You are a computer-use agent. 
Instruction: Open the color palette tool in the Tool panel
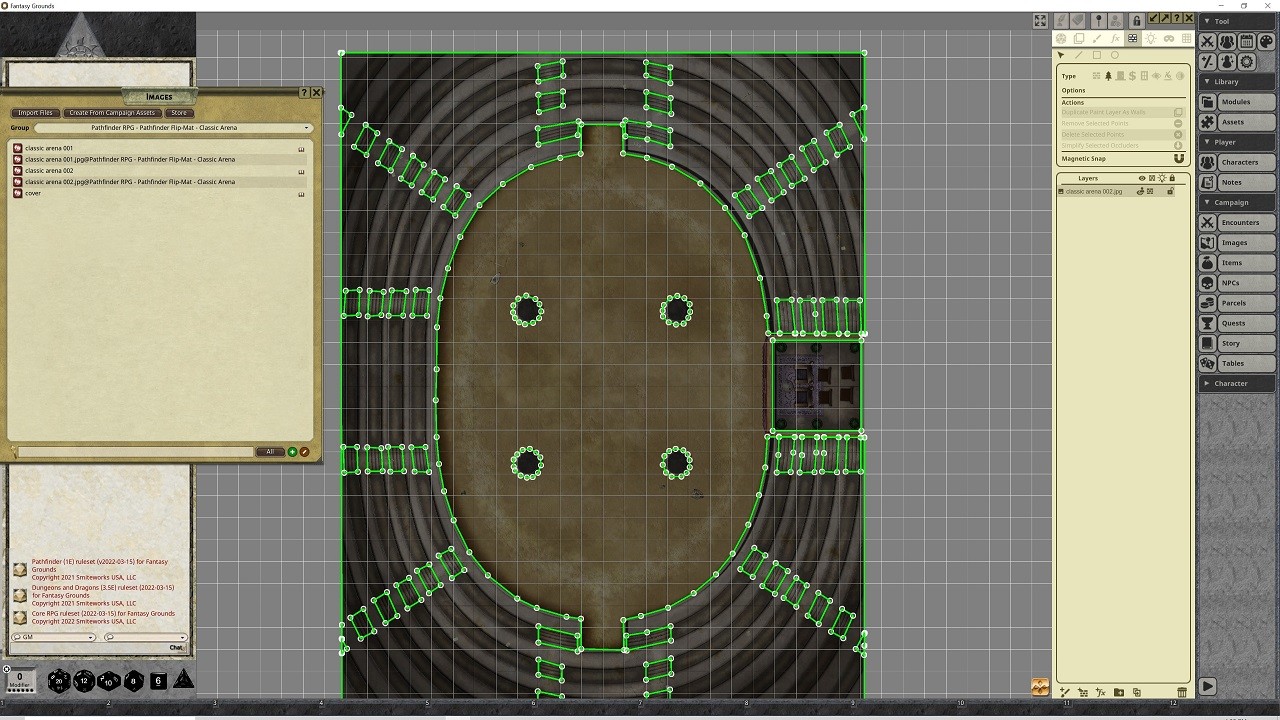[x=1266, y=42]
